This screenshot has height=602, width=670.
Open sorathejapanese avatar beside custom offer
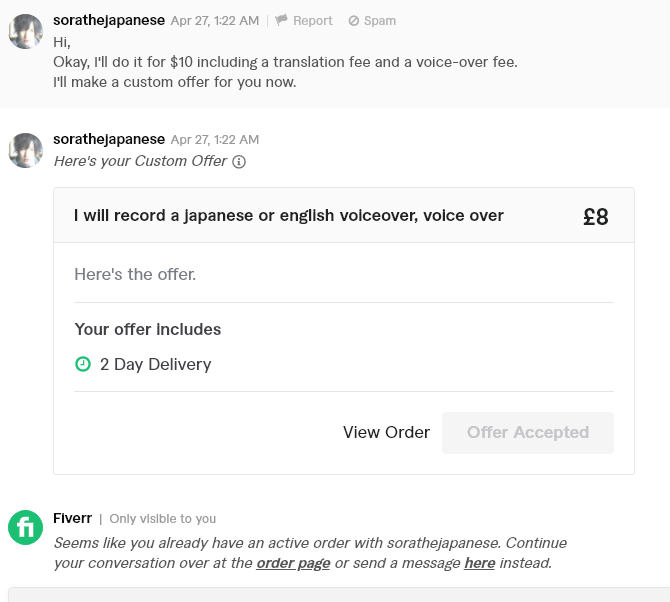pyautogui.click(x=26, y=150)
